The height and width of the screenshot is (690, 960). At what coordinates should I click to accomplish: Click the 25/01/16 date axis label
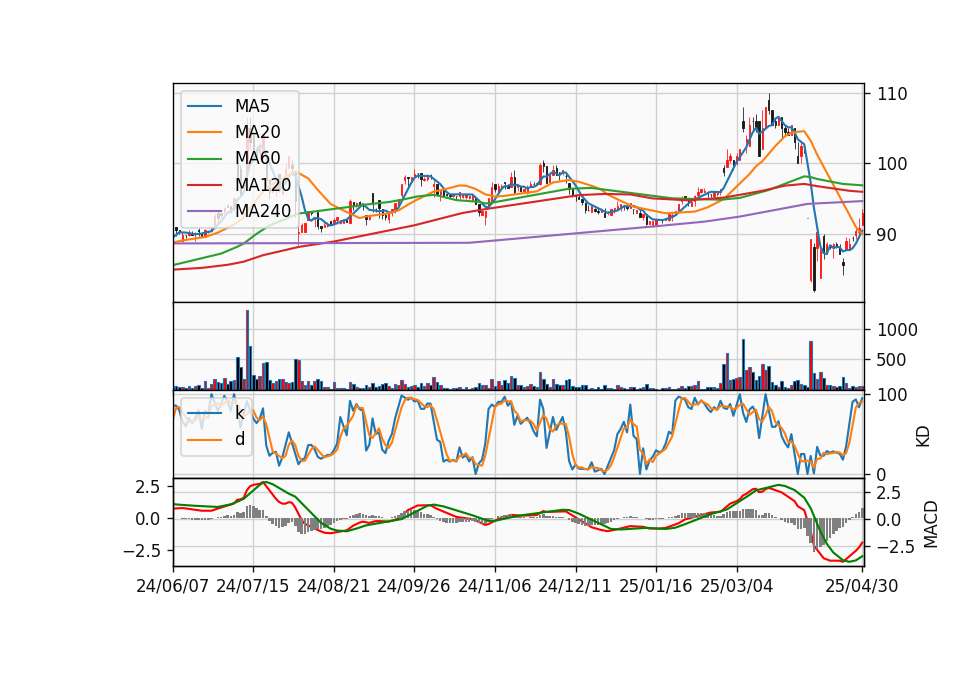tap(656, 586)
